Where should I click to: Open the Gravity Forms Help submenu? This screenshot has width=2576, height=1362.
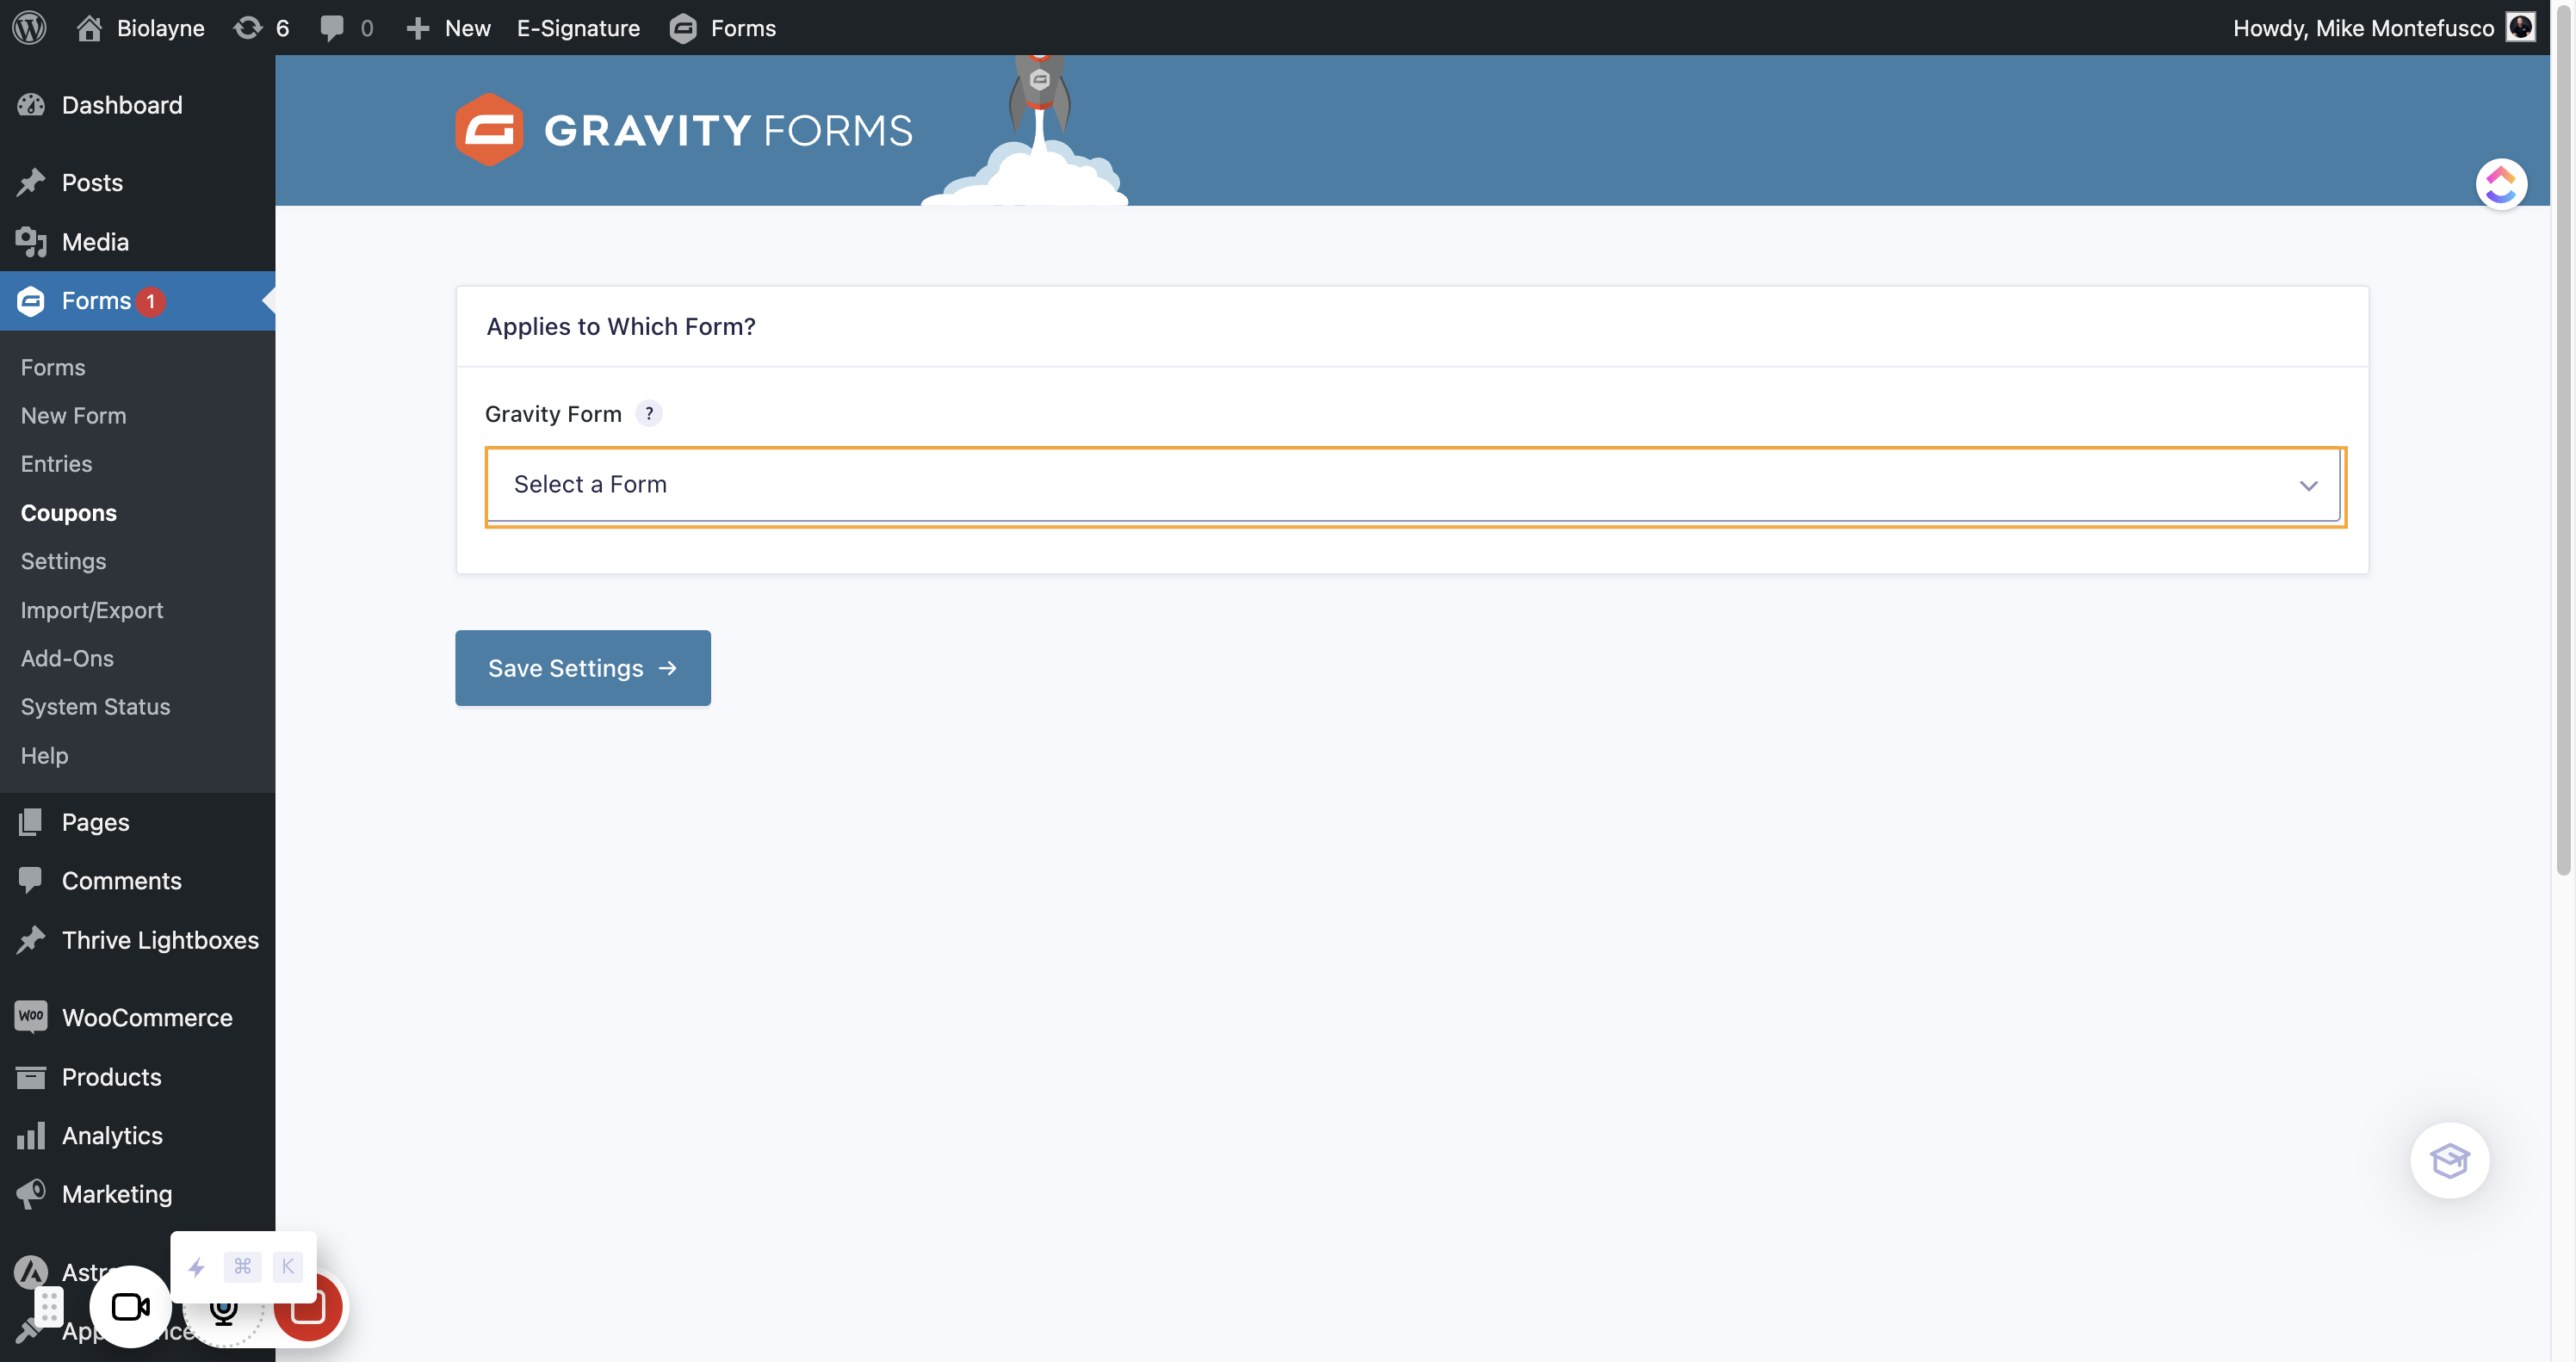click(x=44, y=755)
